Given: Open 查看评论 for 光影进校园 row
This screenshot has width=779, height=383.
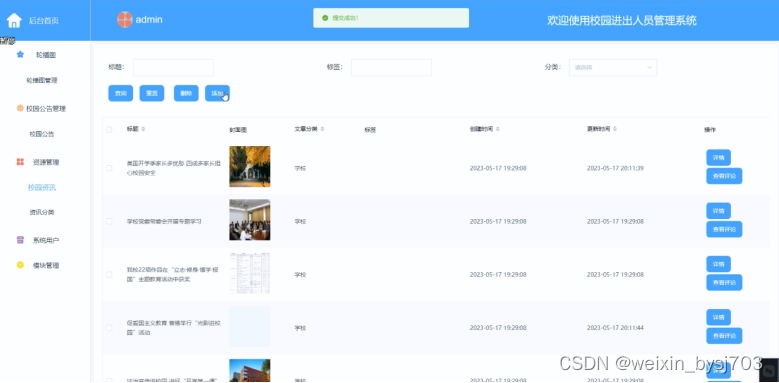Looking at the screenshot, I should 724,335.
